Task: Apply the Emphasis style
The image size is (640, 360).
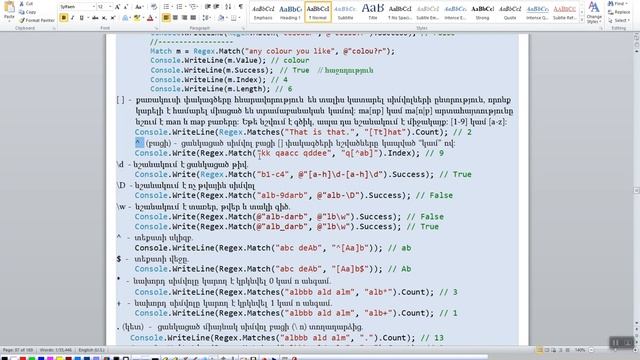Action: tap(263, 12)
